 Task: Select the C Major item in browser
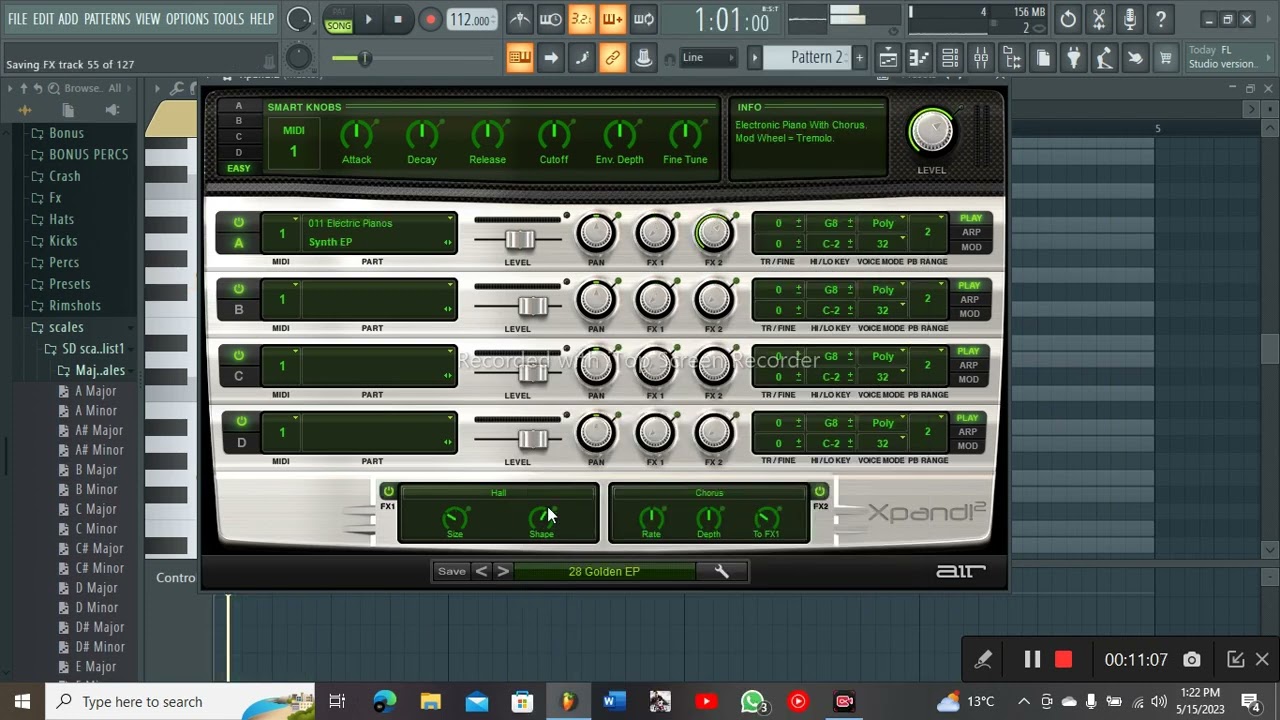tap(96, 509)
